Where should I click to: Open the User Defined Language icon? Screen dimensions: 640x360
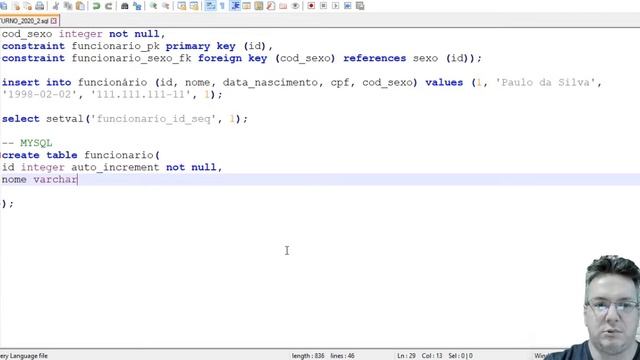(x=247, y=6)
